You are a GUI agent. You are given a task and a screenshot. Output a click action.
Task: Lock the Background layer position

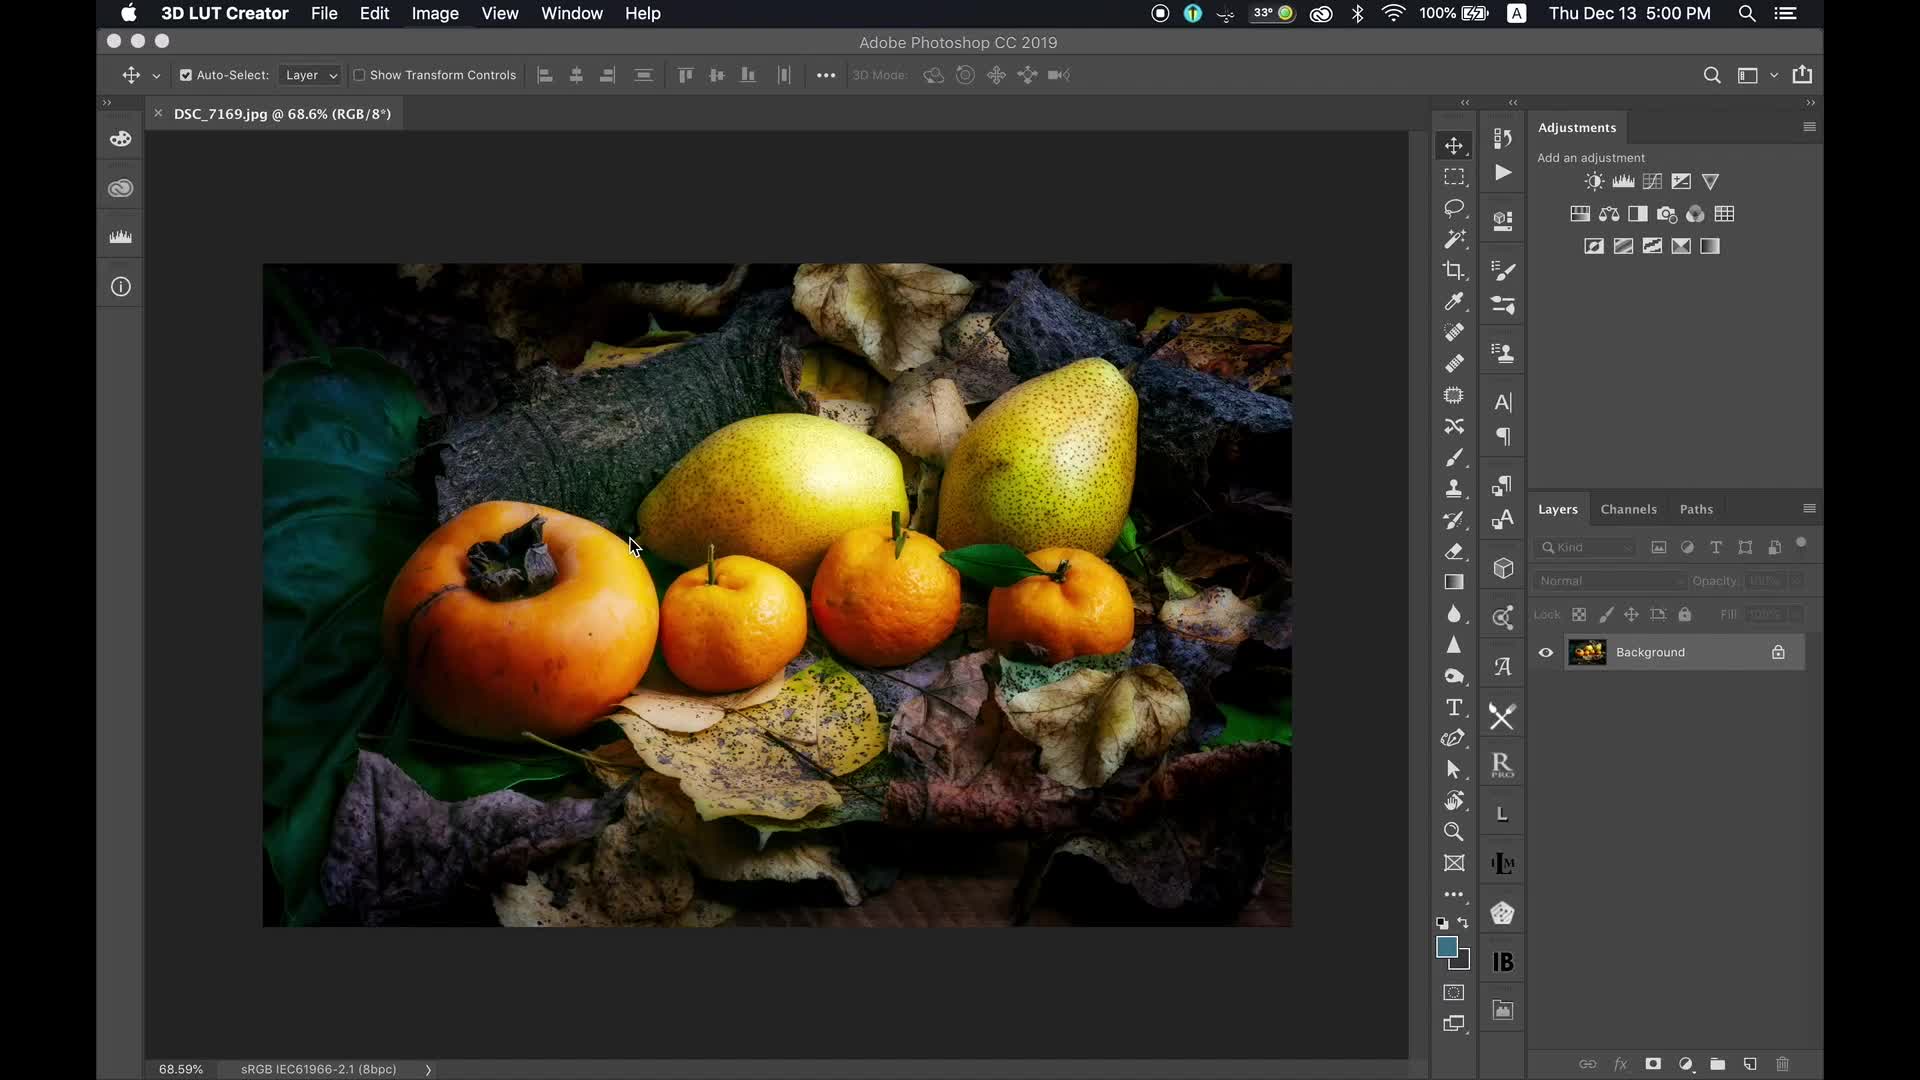[x=1631, y=615]
